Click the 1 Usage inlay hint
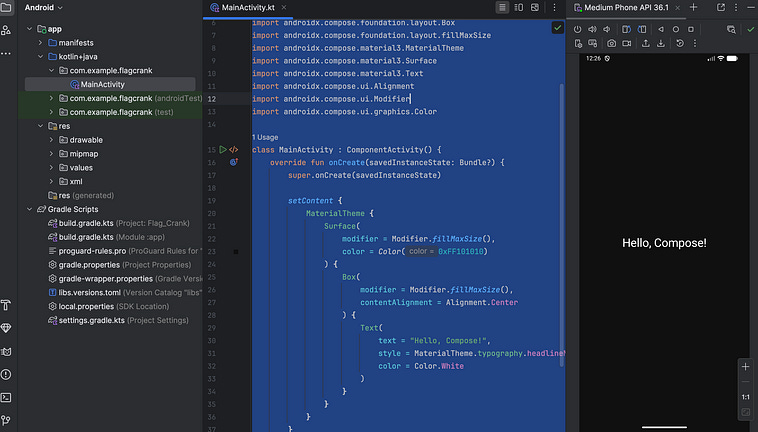The image size is (758, 432). (265, 137)
